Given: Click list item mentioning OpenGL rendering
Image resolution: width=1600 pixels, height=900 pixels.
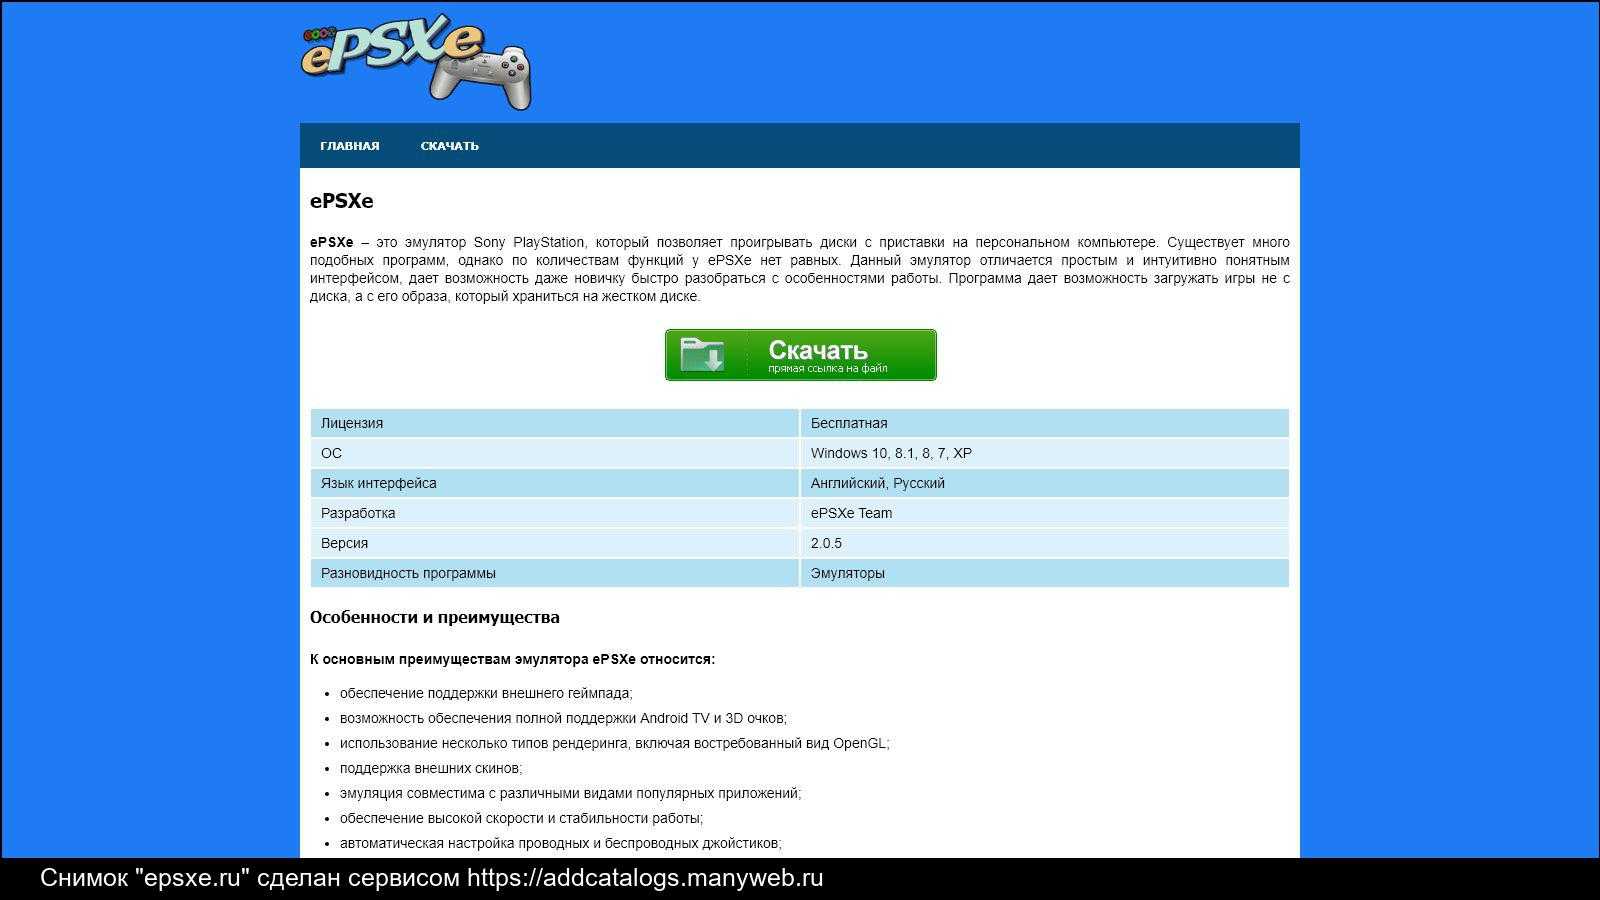Looking at the screenshot, I should [614, 743].
